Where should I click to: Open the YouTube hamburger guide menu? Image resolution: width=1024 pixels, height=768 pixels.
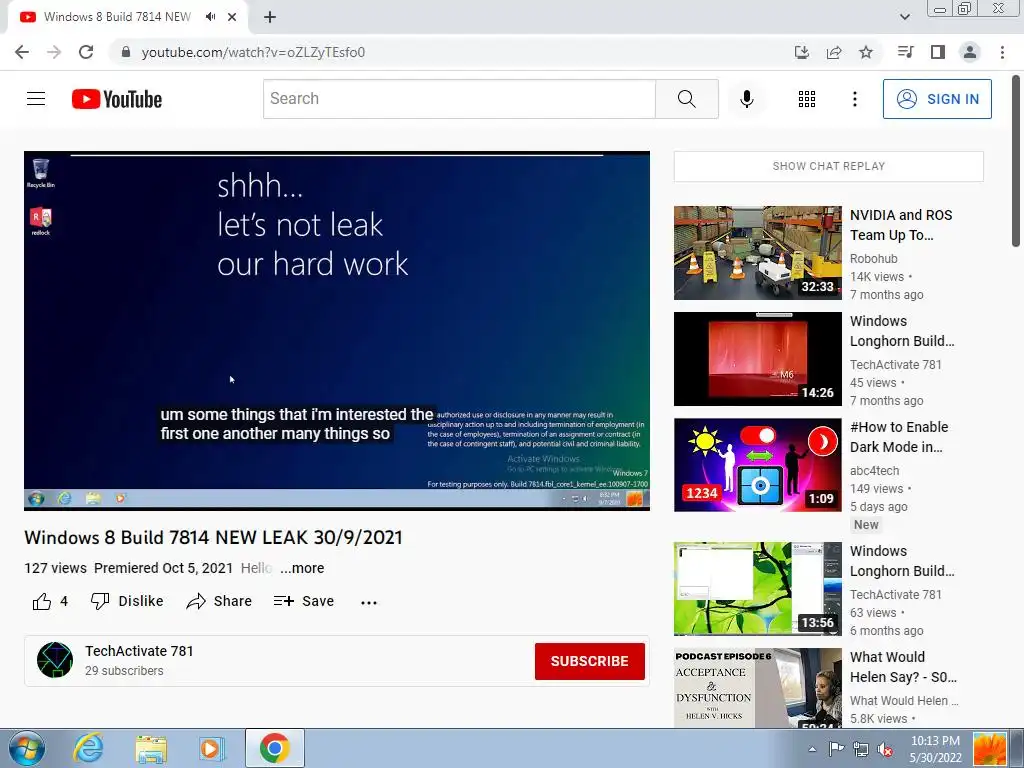click(x=36, y=99)
